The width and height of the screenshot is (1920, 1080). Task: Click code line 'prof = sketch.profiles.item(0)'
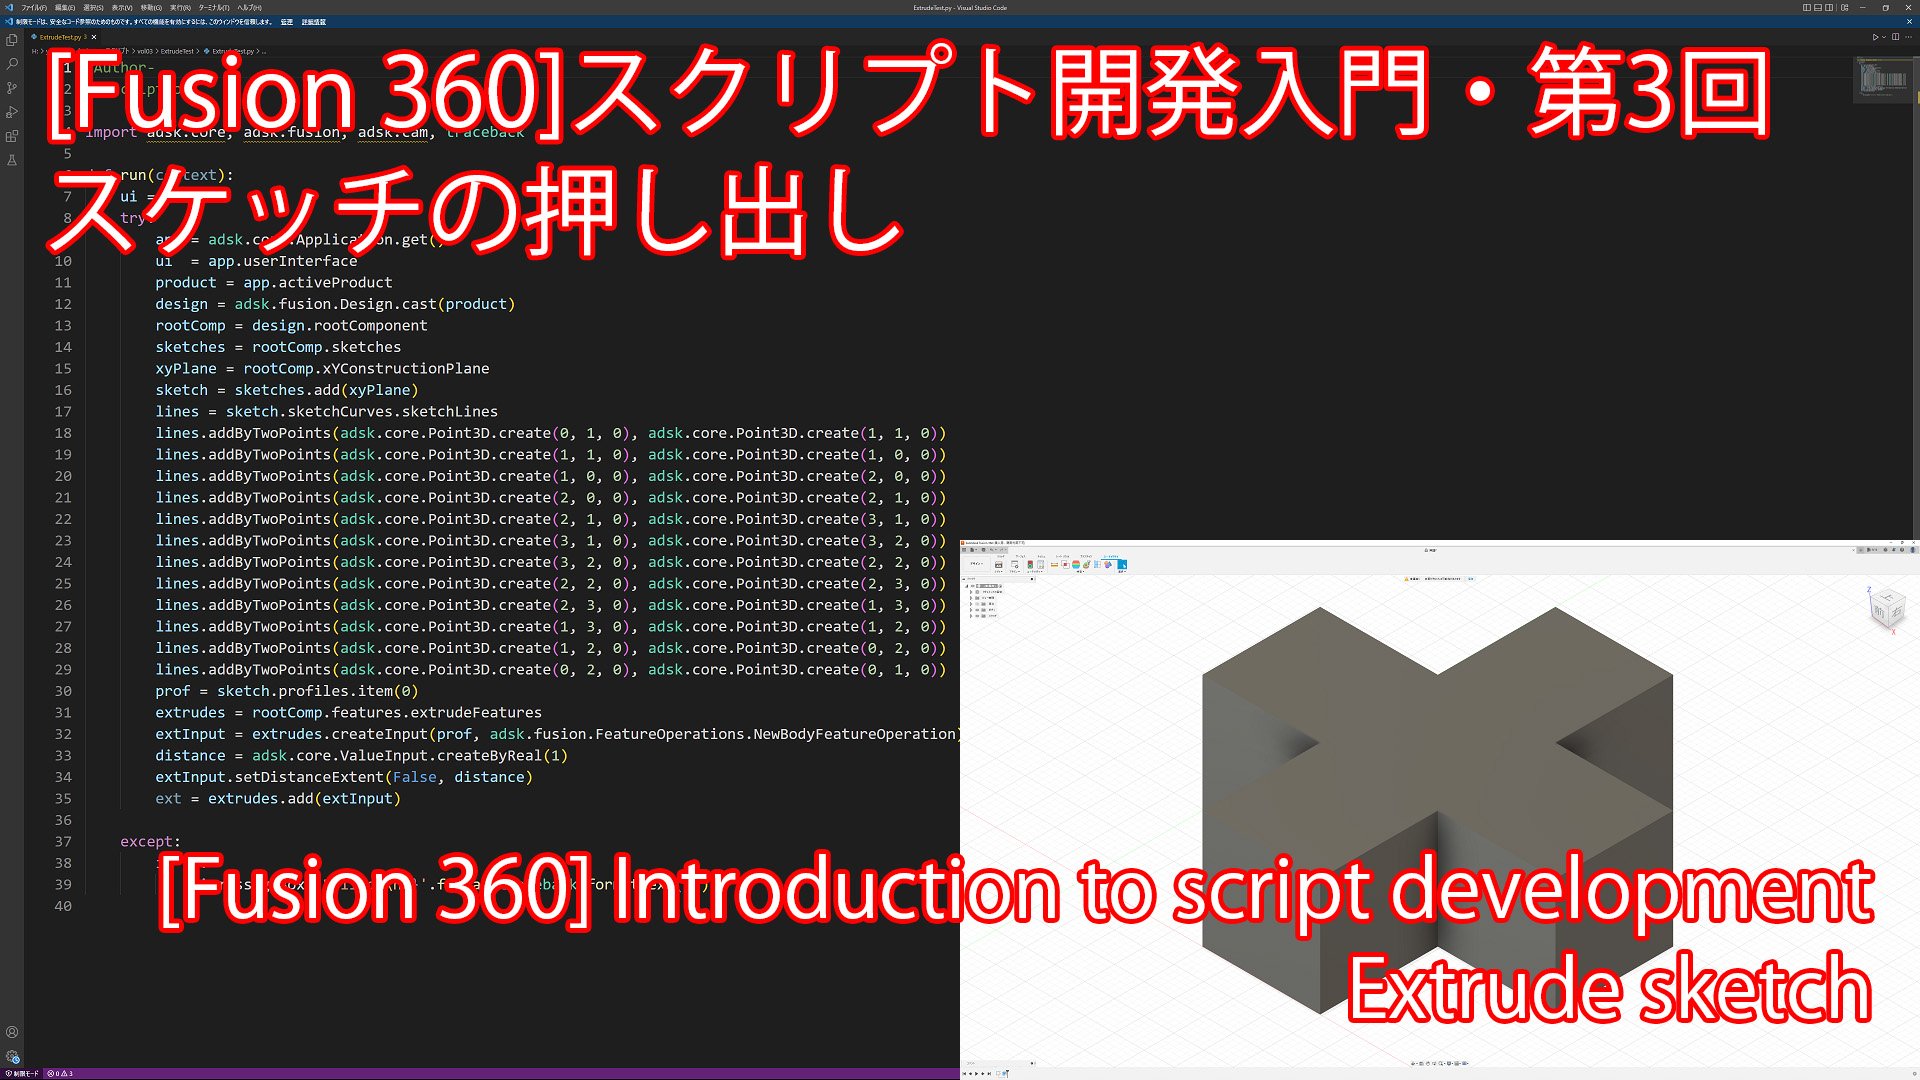coord(287,691)
